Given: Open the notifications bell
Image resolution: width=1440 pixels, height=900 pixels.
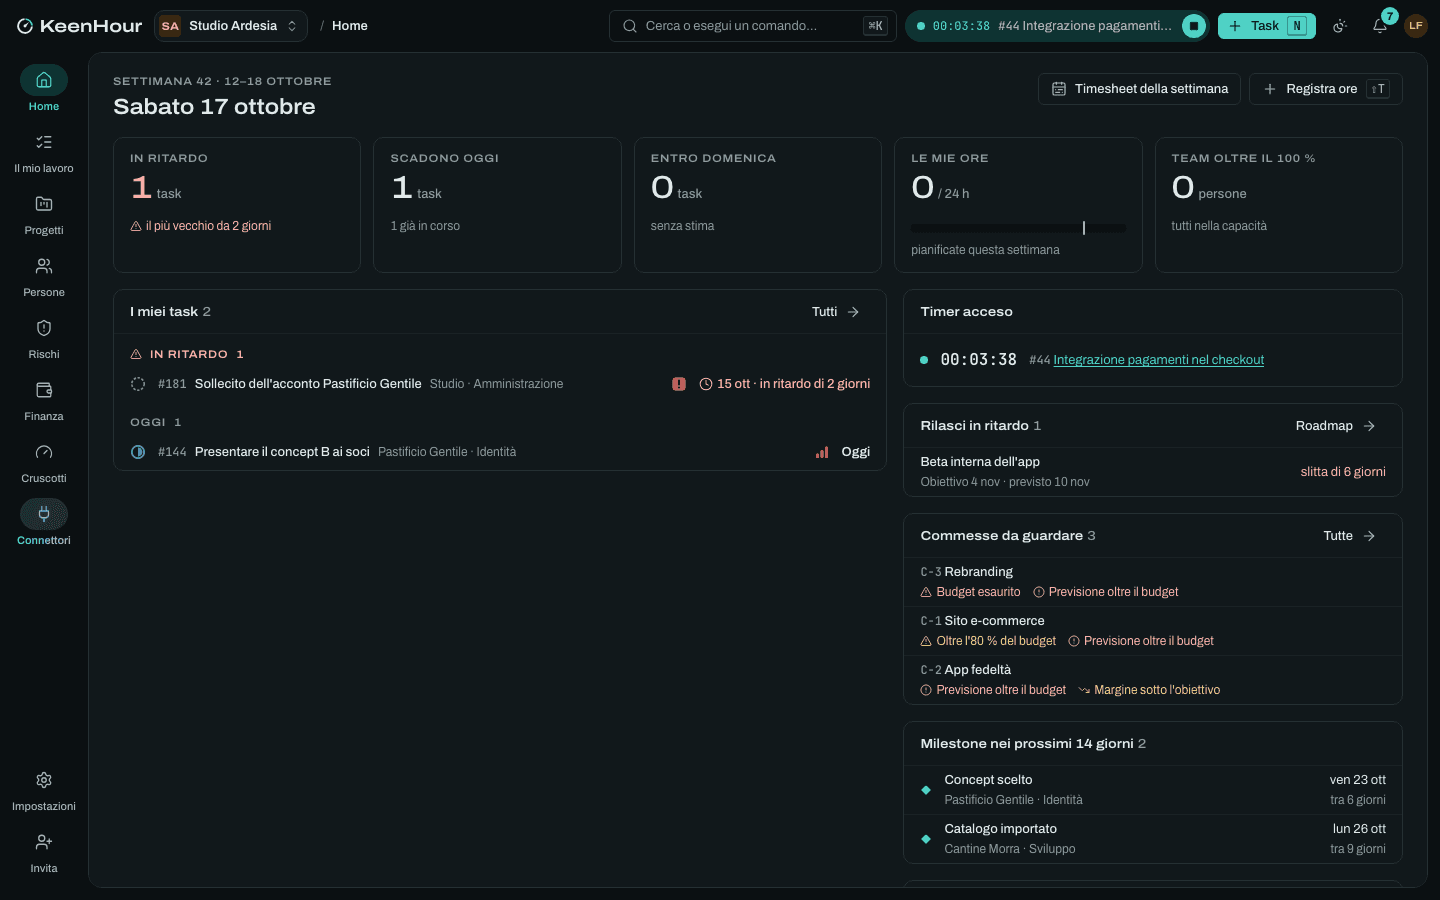Looking at the screenshot, I should [1380, 26].
